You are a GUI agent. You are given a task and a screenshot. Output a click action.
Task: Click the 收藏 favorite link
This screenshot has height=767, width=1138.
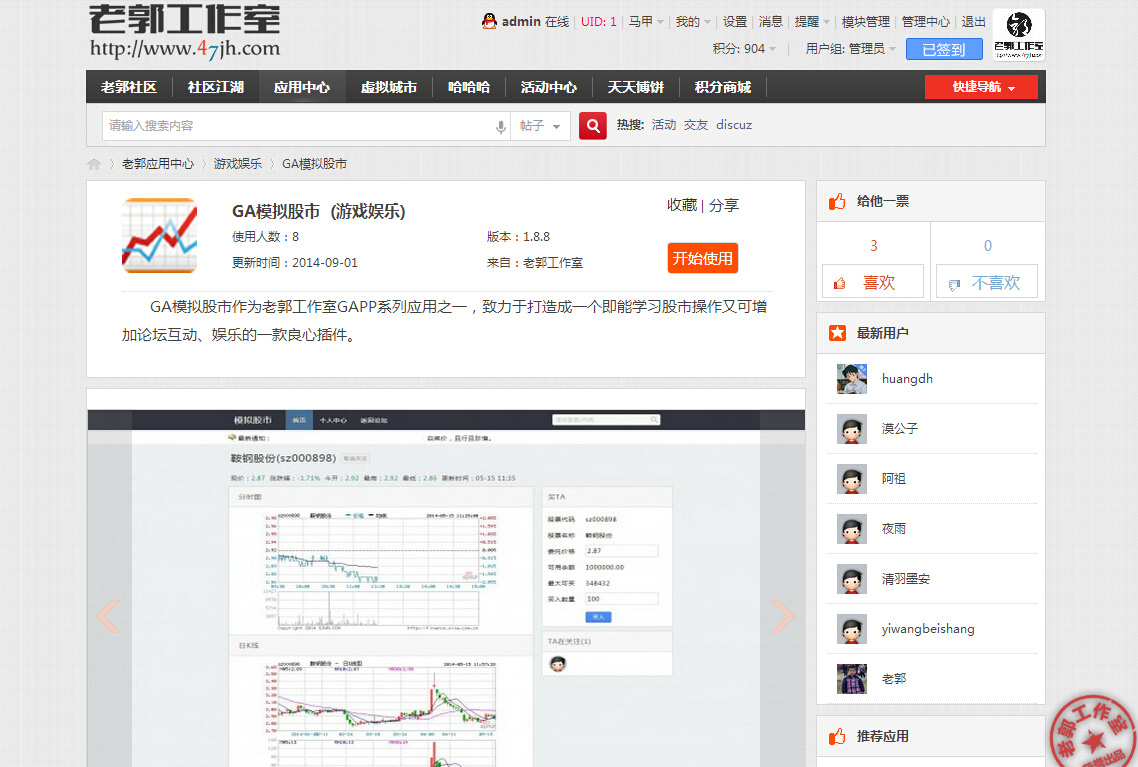tap(682, 204)
